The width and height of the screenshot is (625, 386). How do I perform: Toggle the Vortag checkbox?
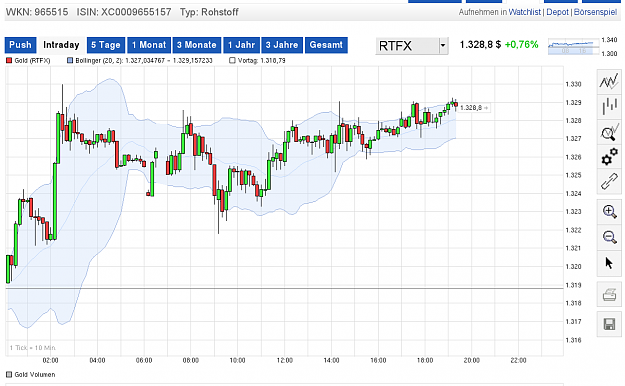(232, 61)
